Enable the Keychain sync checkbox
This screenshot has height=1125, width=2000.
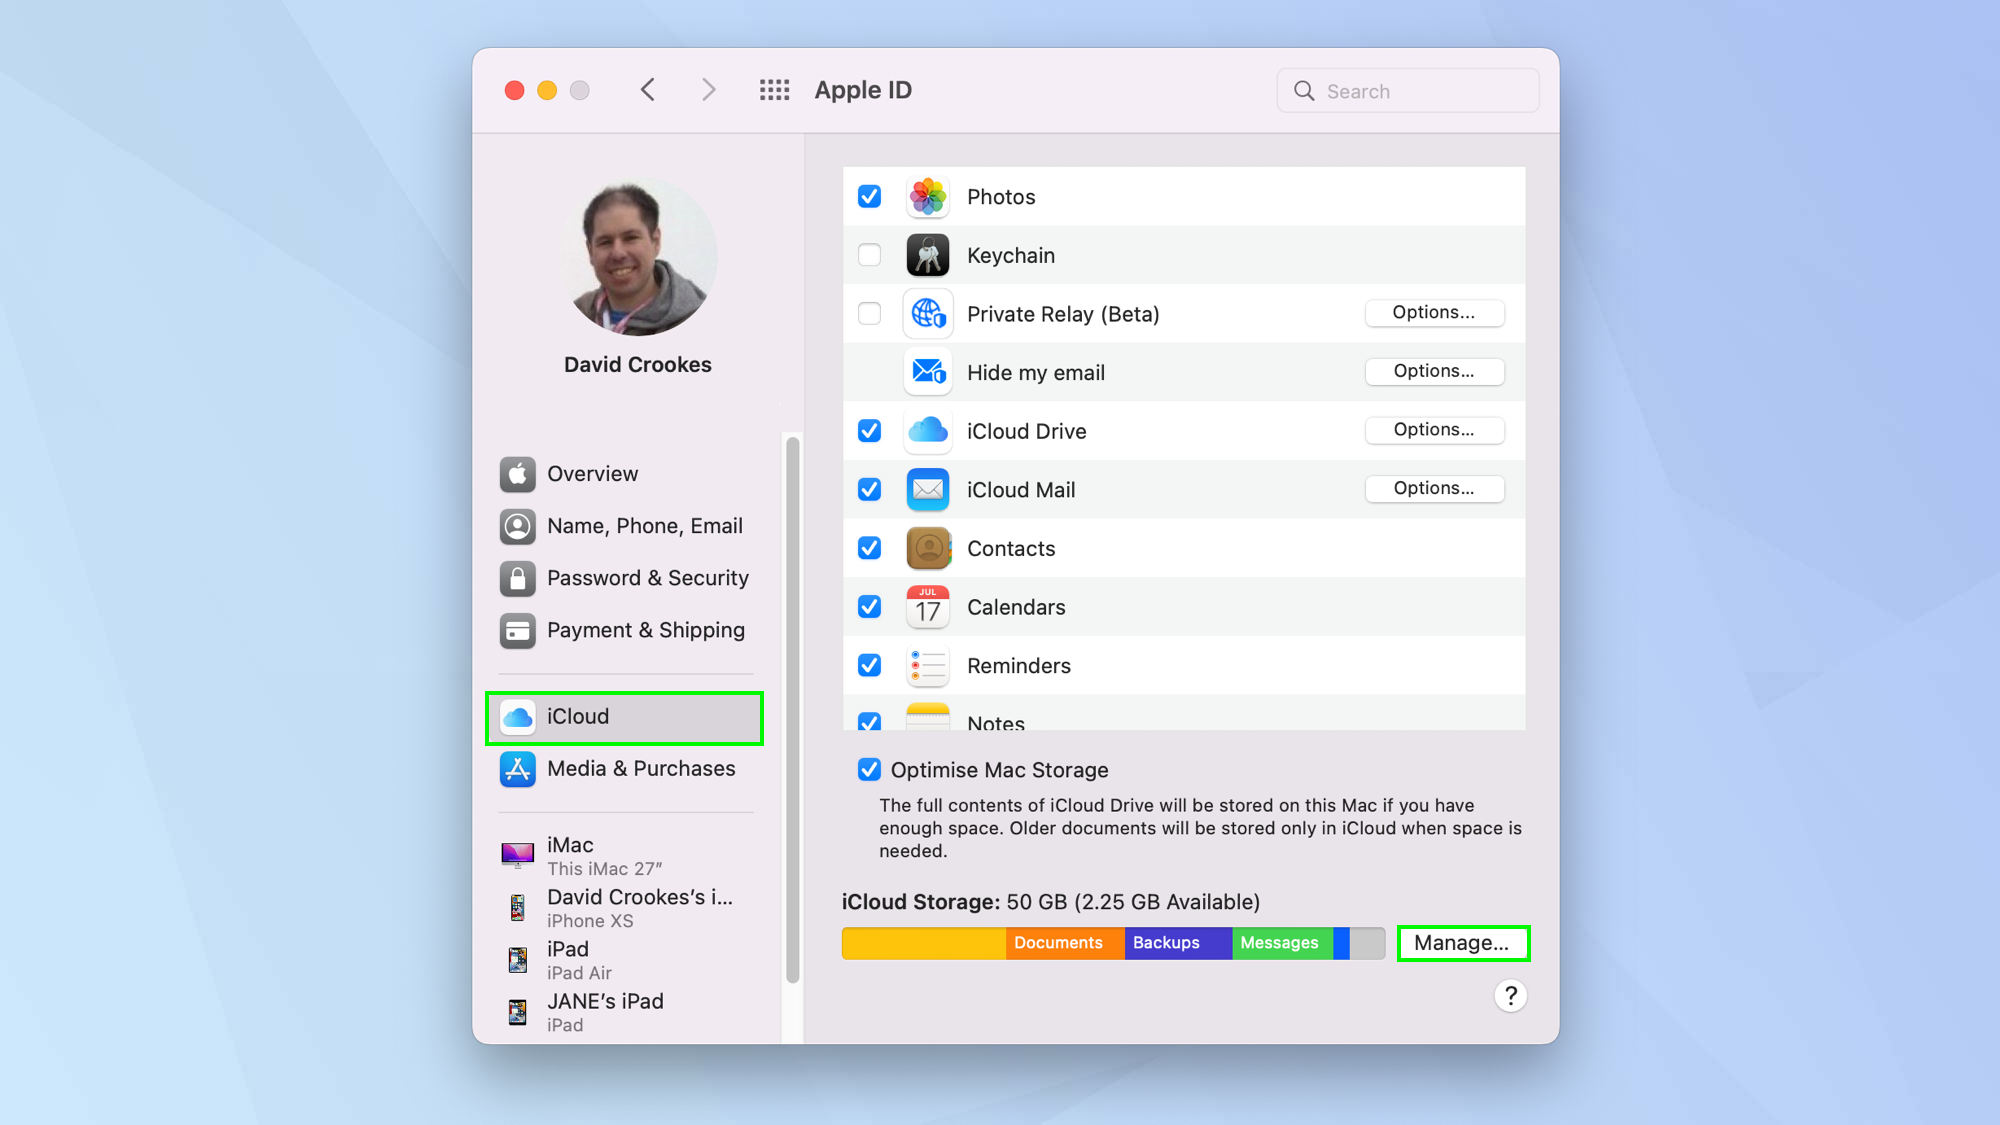click(x=870, y=254)
